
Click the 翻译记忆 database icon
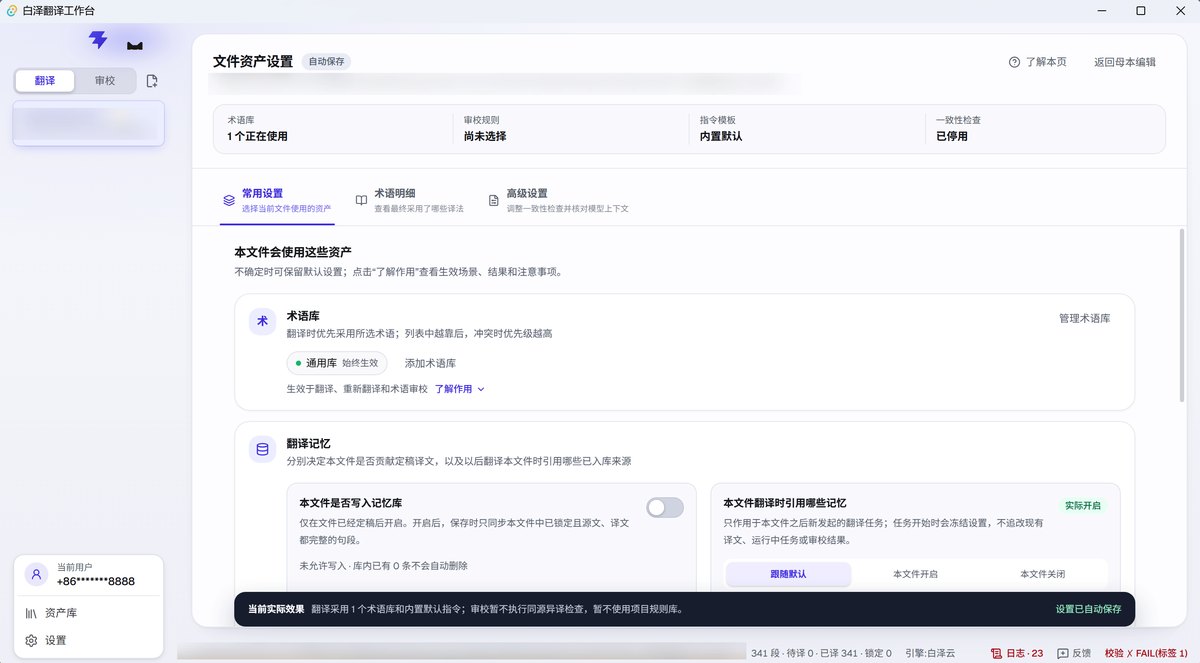(x=263, y=449)
